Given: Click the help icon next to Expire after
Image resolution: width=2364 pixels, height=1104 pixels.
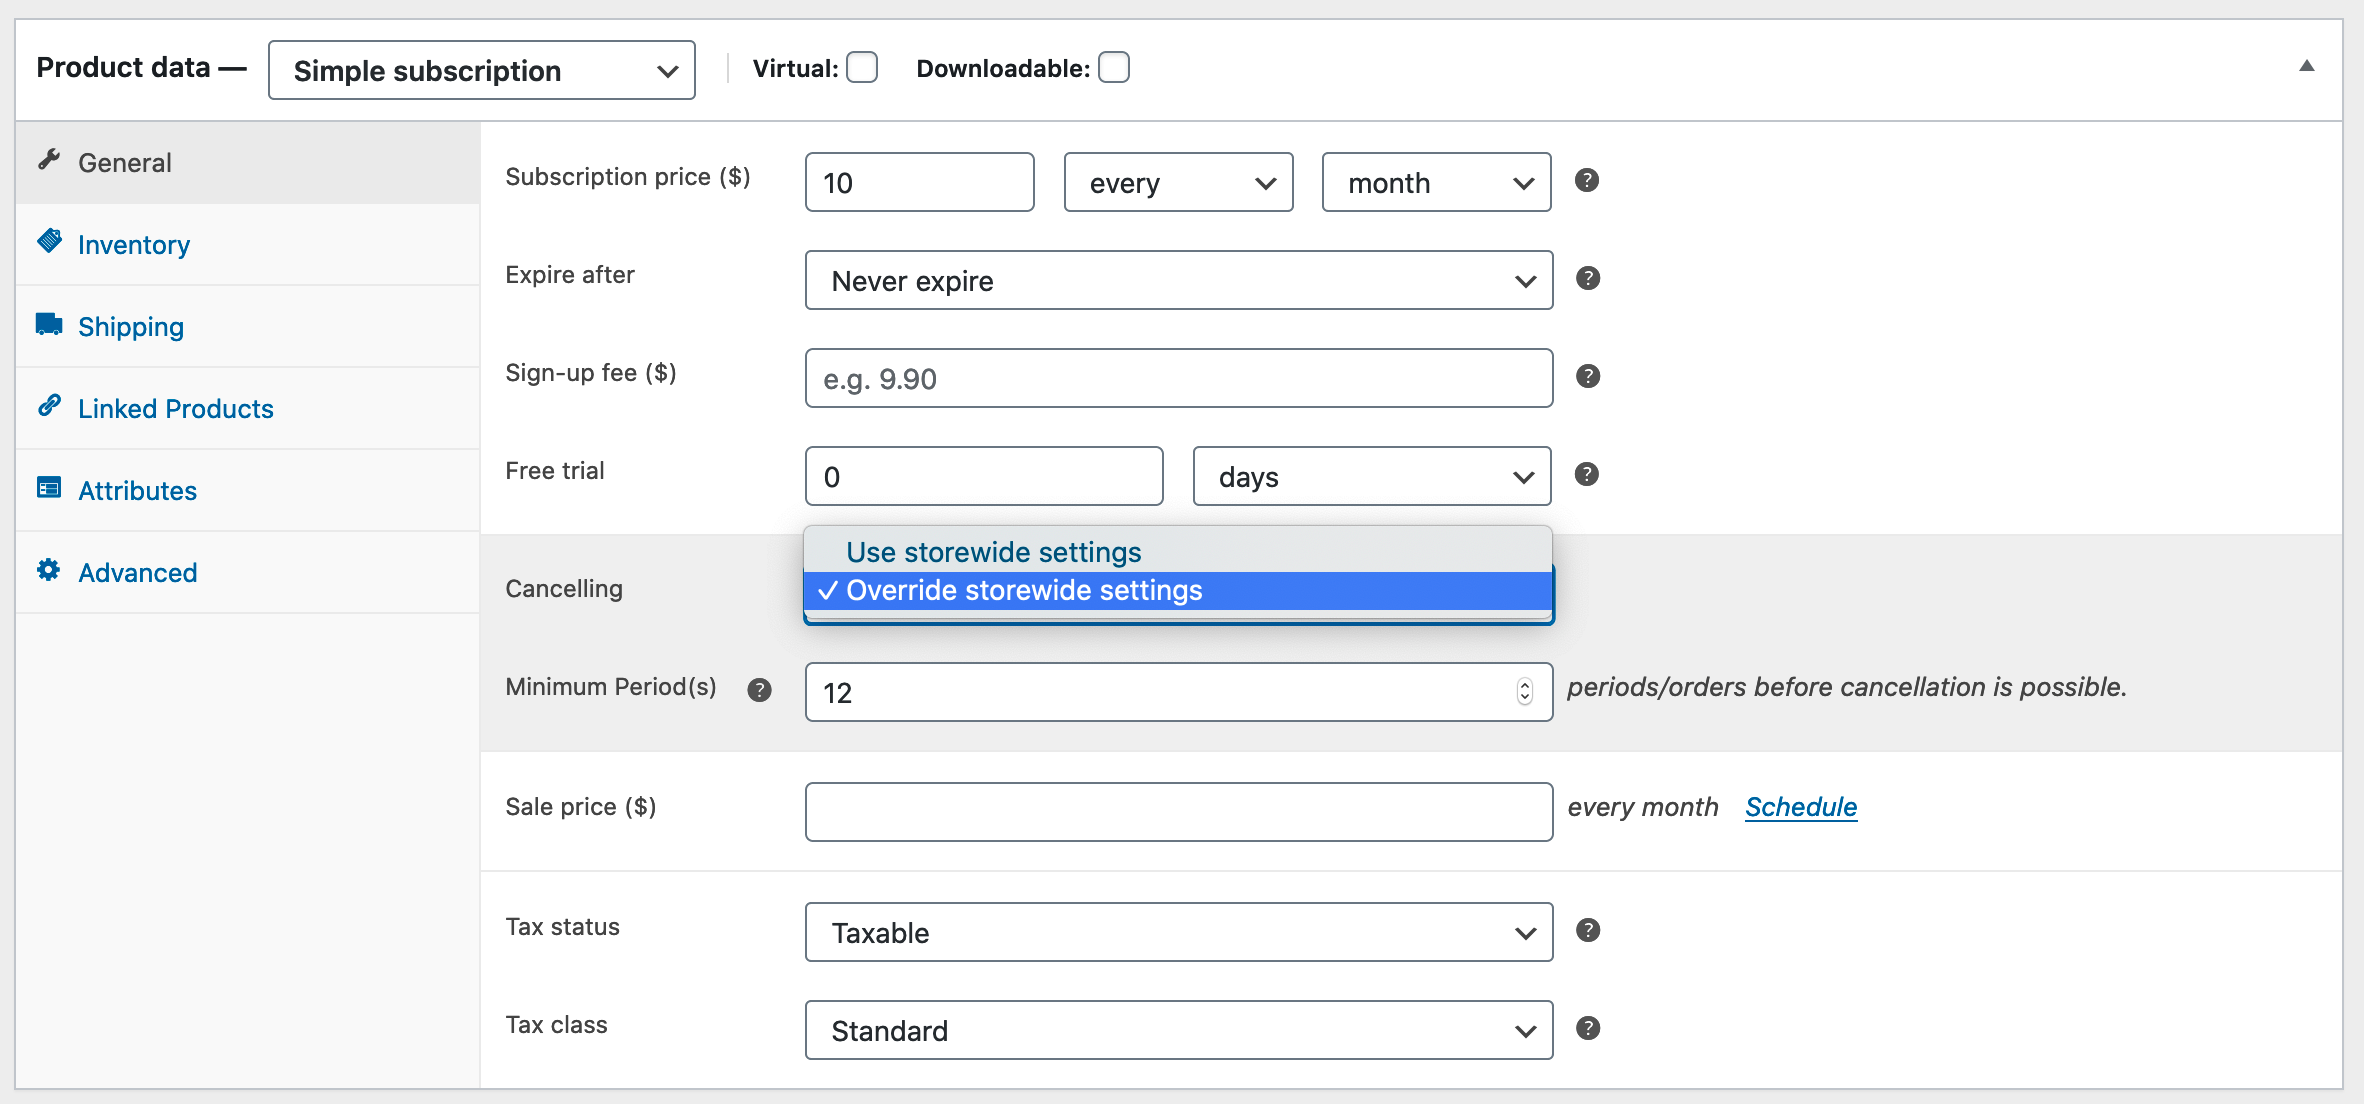Looking at the screenshot, I should coord(1587,279).
